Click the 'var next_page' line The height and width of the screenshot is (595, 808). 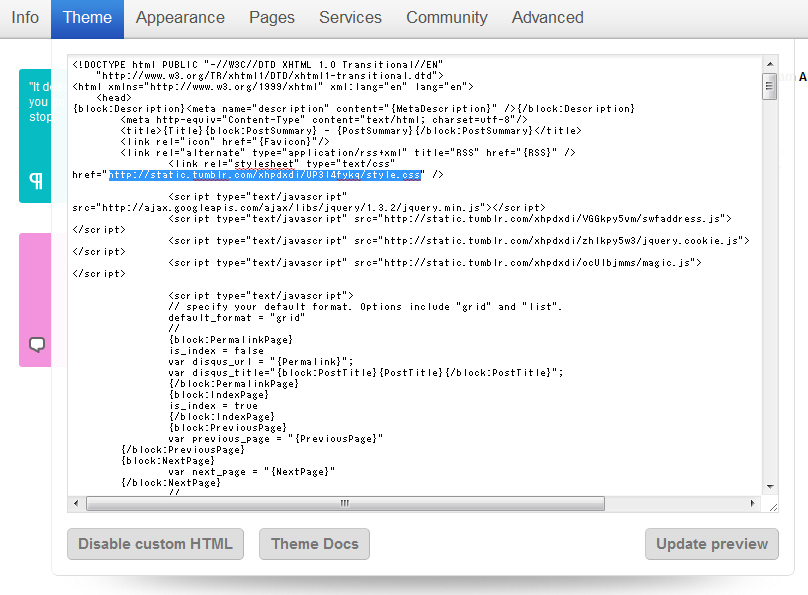pos(251,472)
